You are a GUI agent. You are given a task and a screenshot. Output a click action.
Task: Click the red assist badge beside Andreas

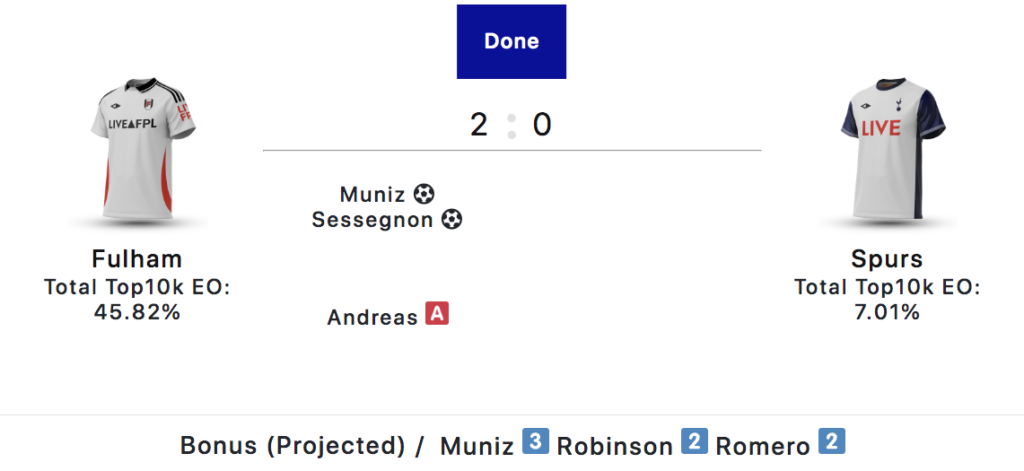coord(437,314)
